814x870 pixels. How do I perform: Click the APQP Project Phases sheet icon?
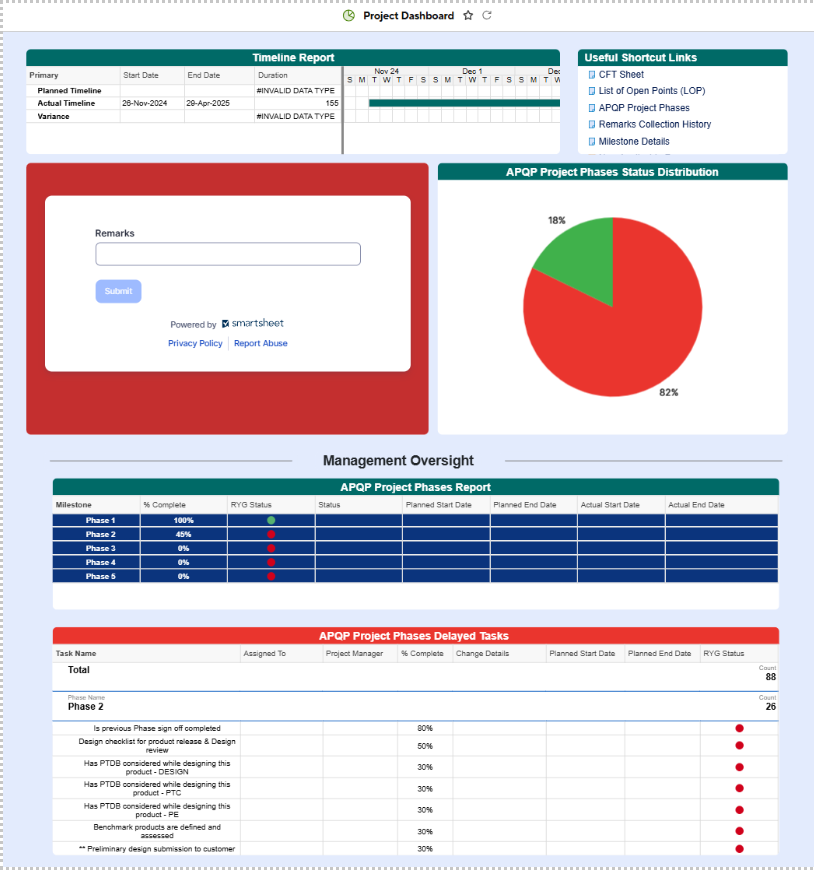click(x=591, y=108)
